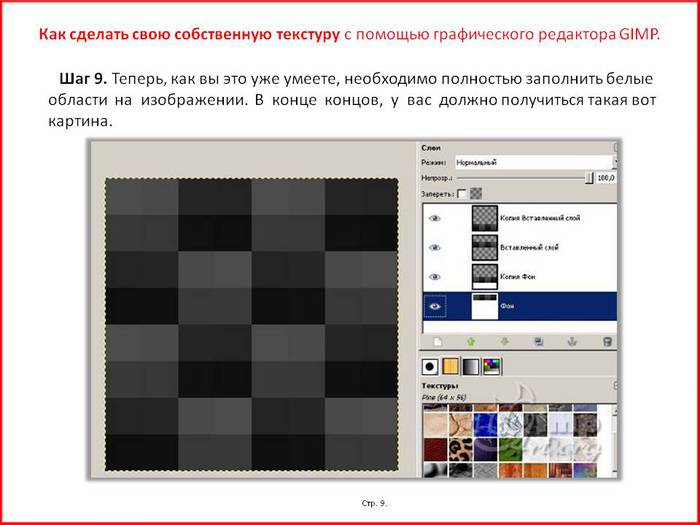Open the Режим Нормальный dropdown

(x=536, y=162)
